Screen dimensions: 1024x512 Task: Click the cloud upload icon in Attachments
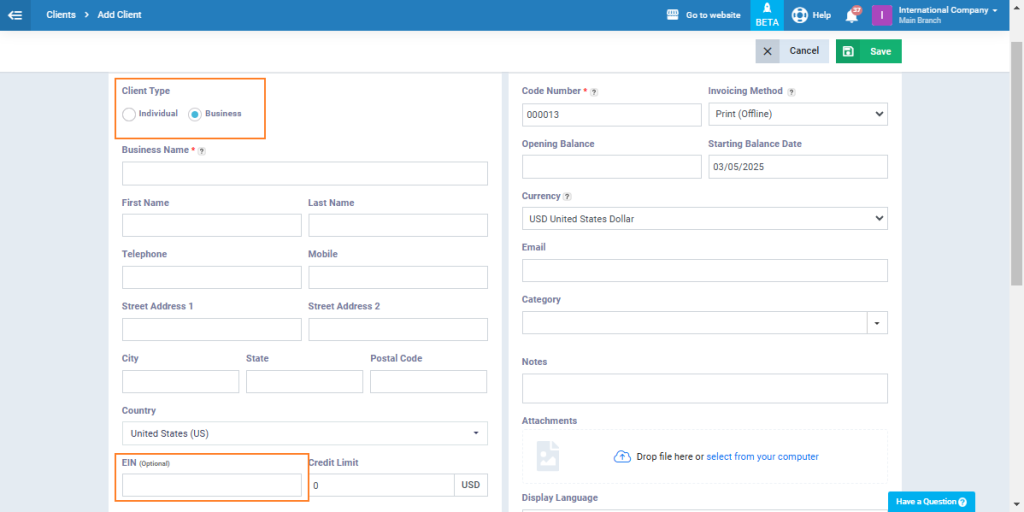pos(622,456)
